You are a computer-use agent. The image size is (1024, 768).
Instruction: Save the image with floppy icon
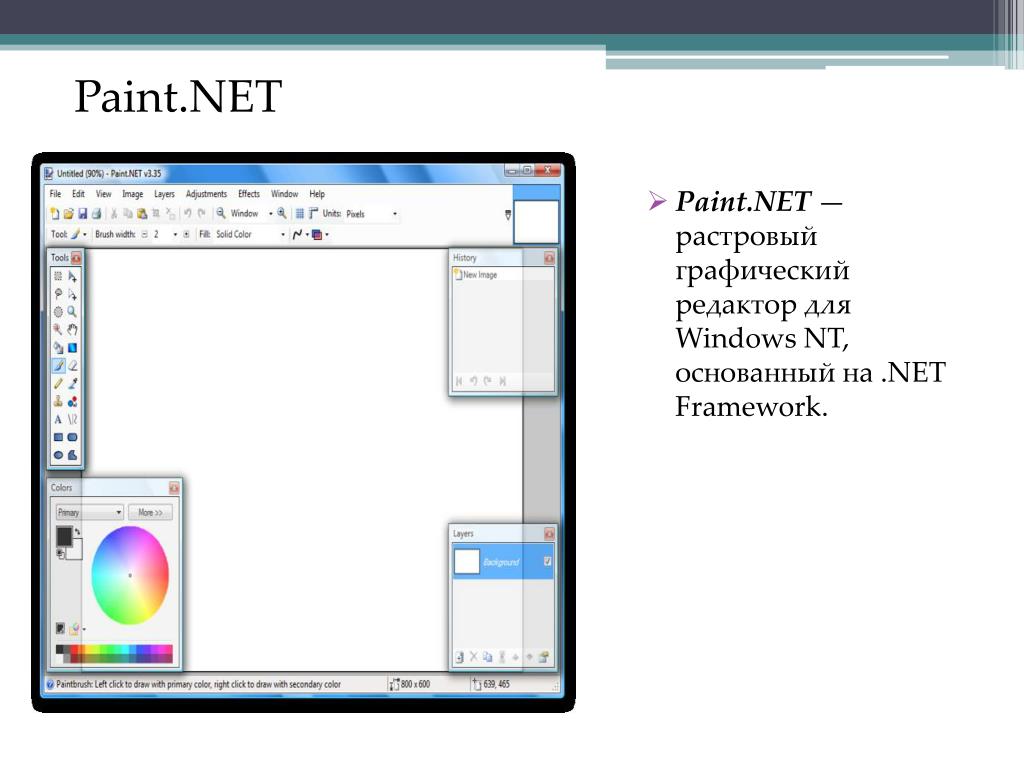tap(82, 214)
